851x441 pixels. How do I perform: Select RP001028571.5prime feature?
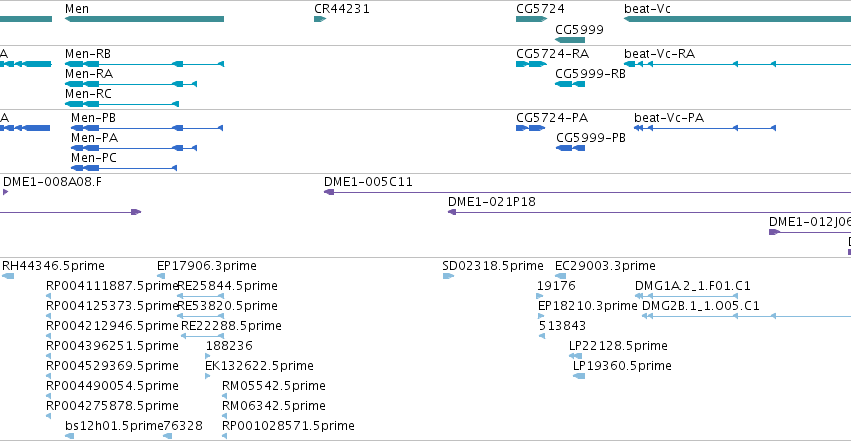(x=225, y=436)
